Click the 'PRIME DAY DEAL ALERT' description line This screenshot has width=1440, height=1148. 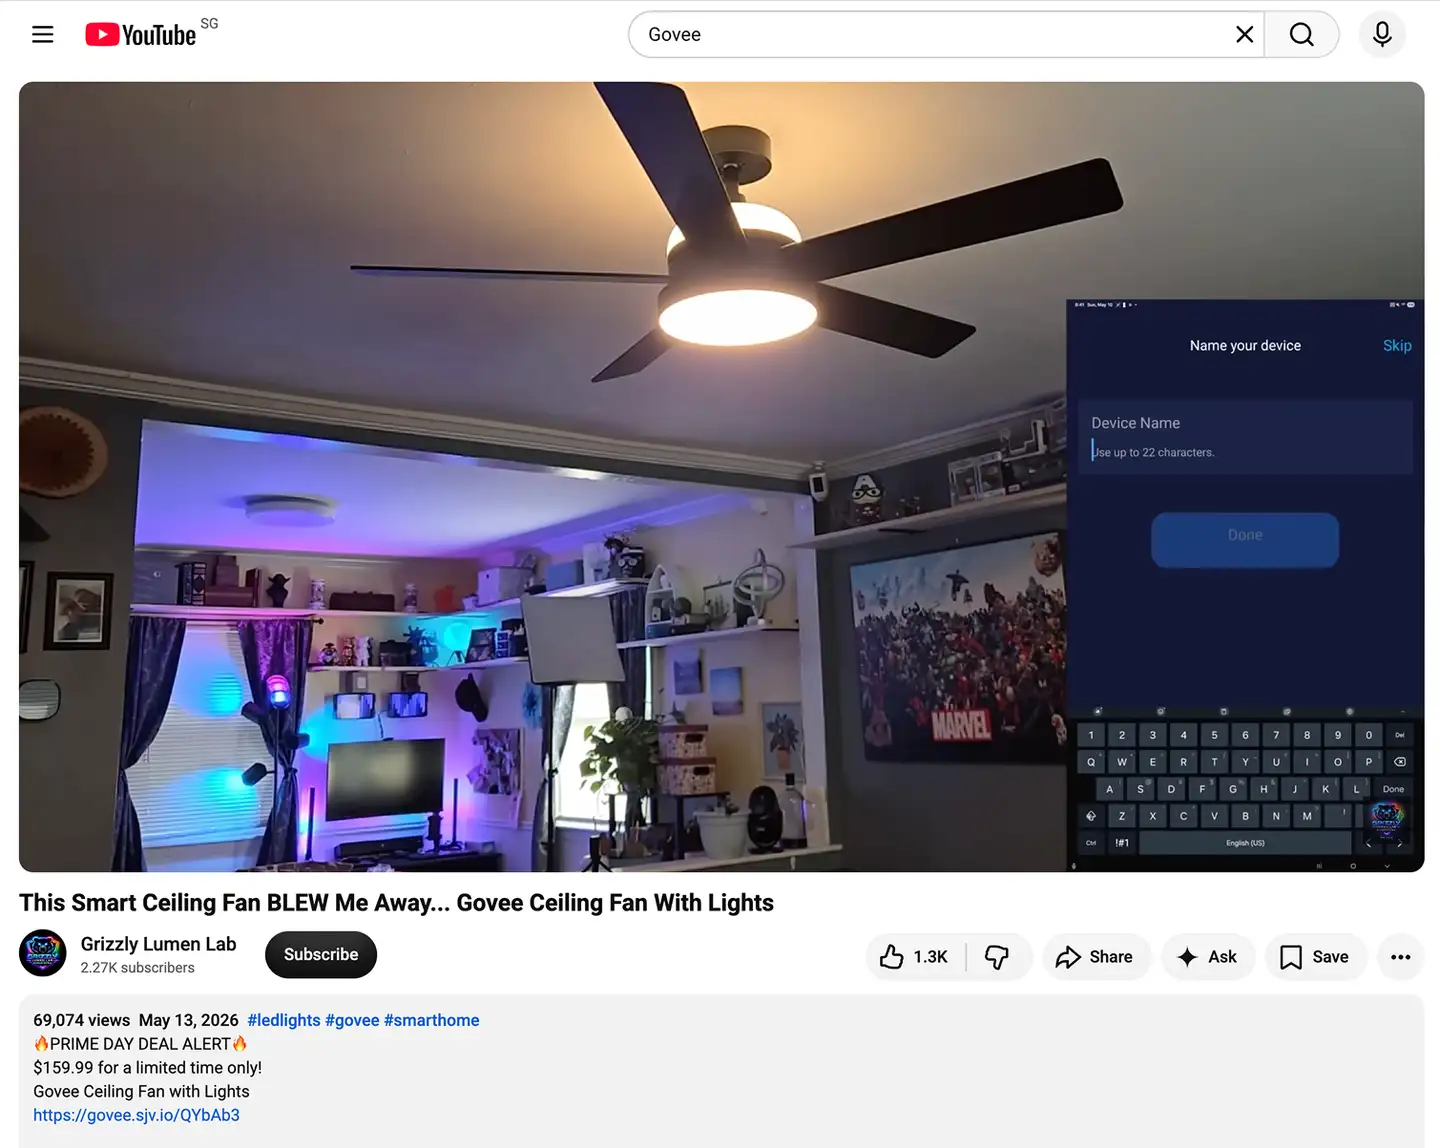140,1044
